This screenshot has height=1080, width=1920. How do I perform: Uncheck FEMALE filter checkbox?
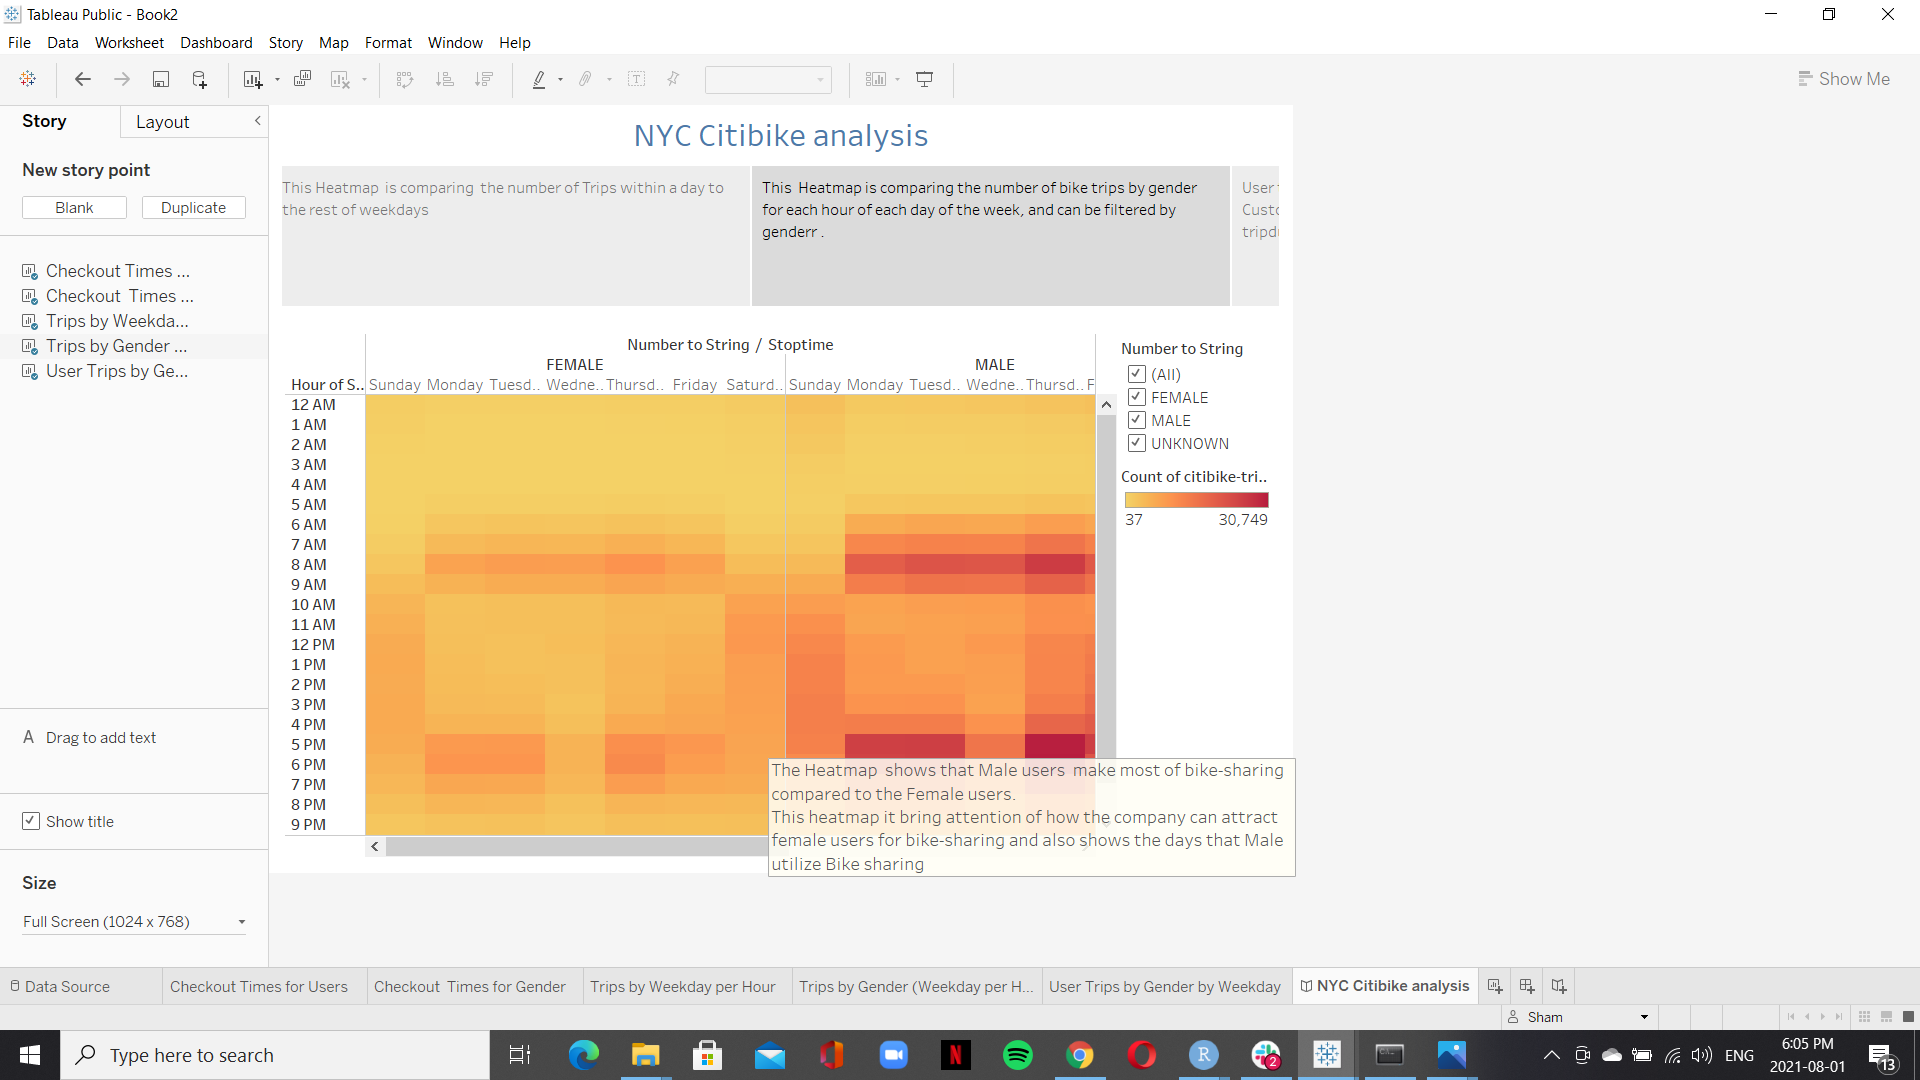click(1137, 397)
